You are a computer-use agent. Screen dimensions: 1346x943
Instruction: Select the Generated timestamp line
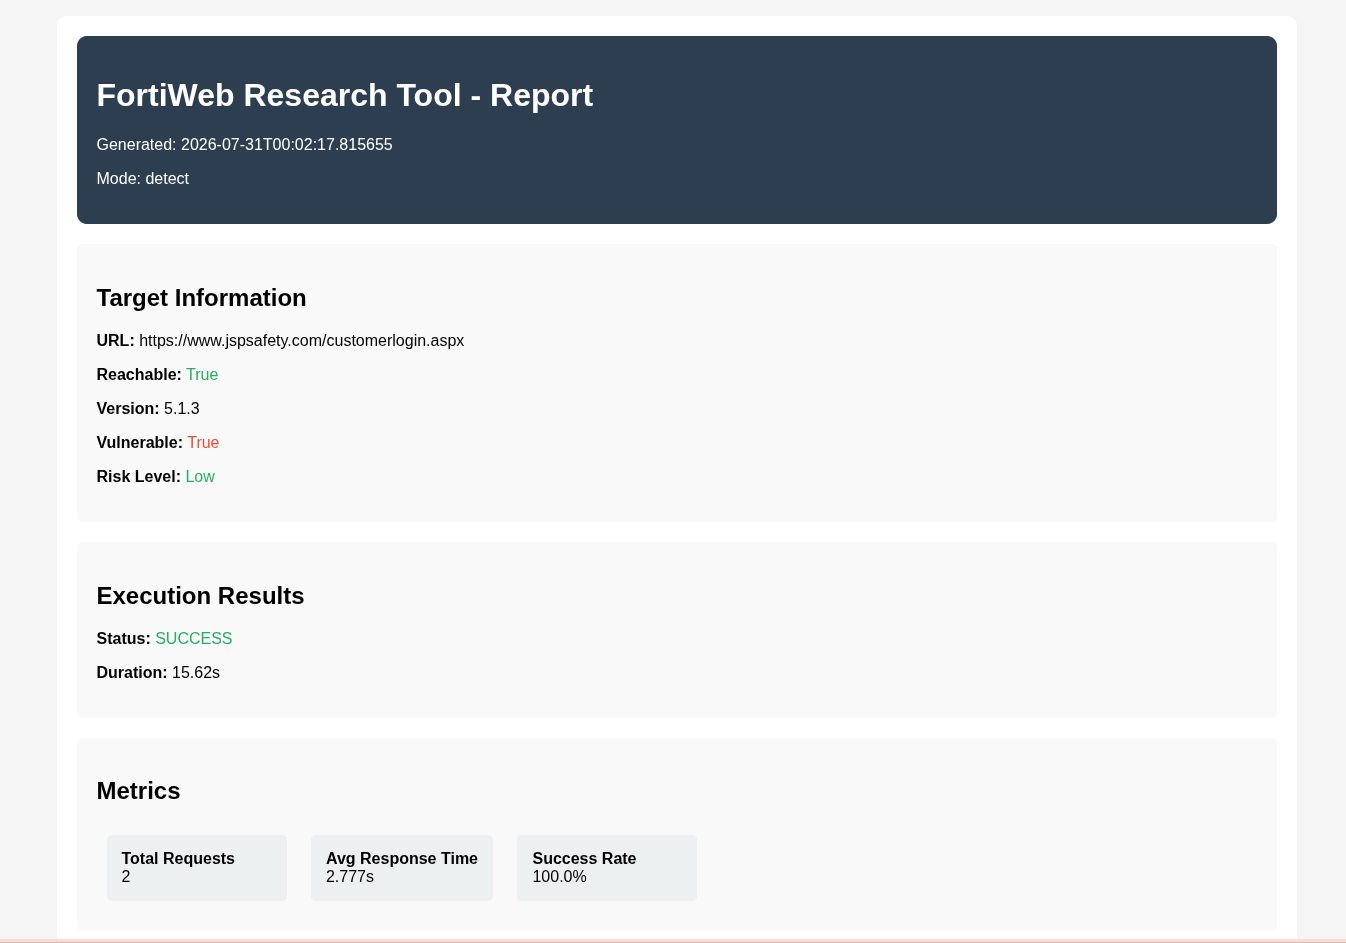(x=244, y=145)
